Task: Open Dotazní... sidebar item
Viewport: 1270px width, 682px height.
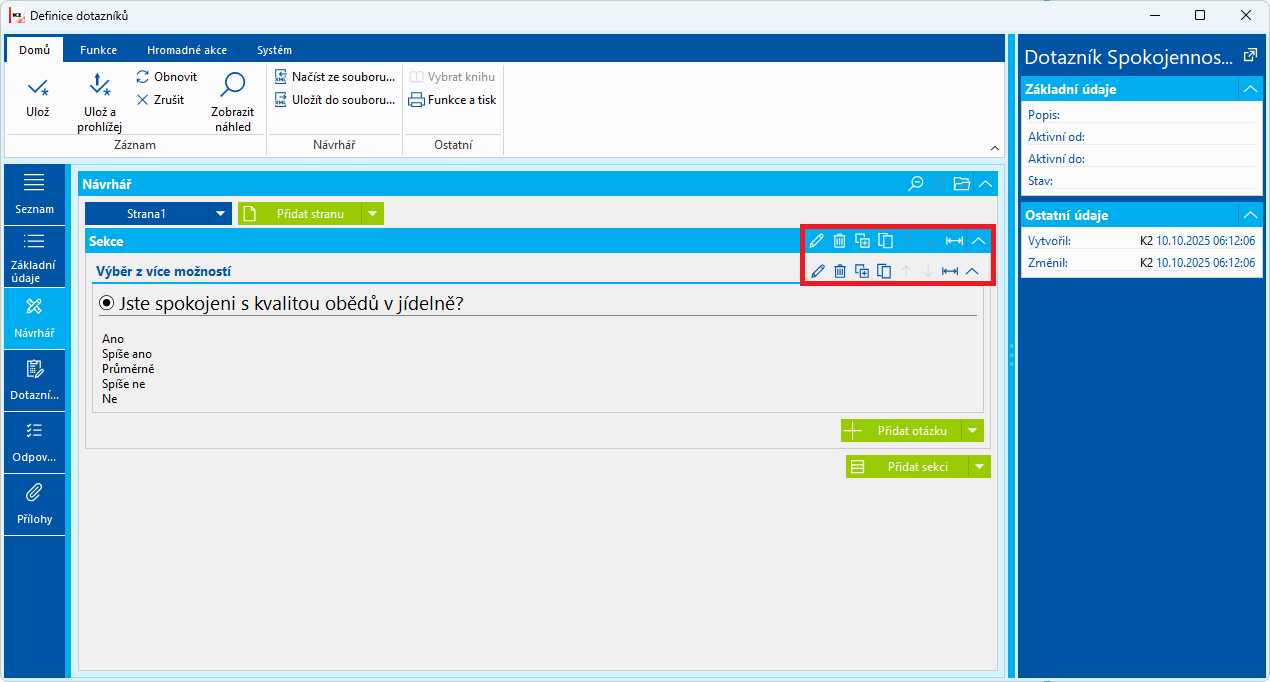Action: click(x=34, y=381)
